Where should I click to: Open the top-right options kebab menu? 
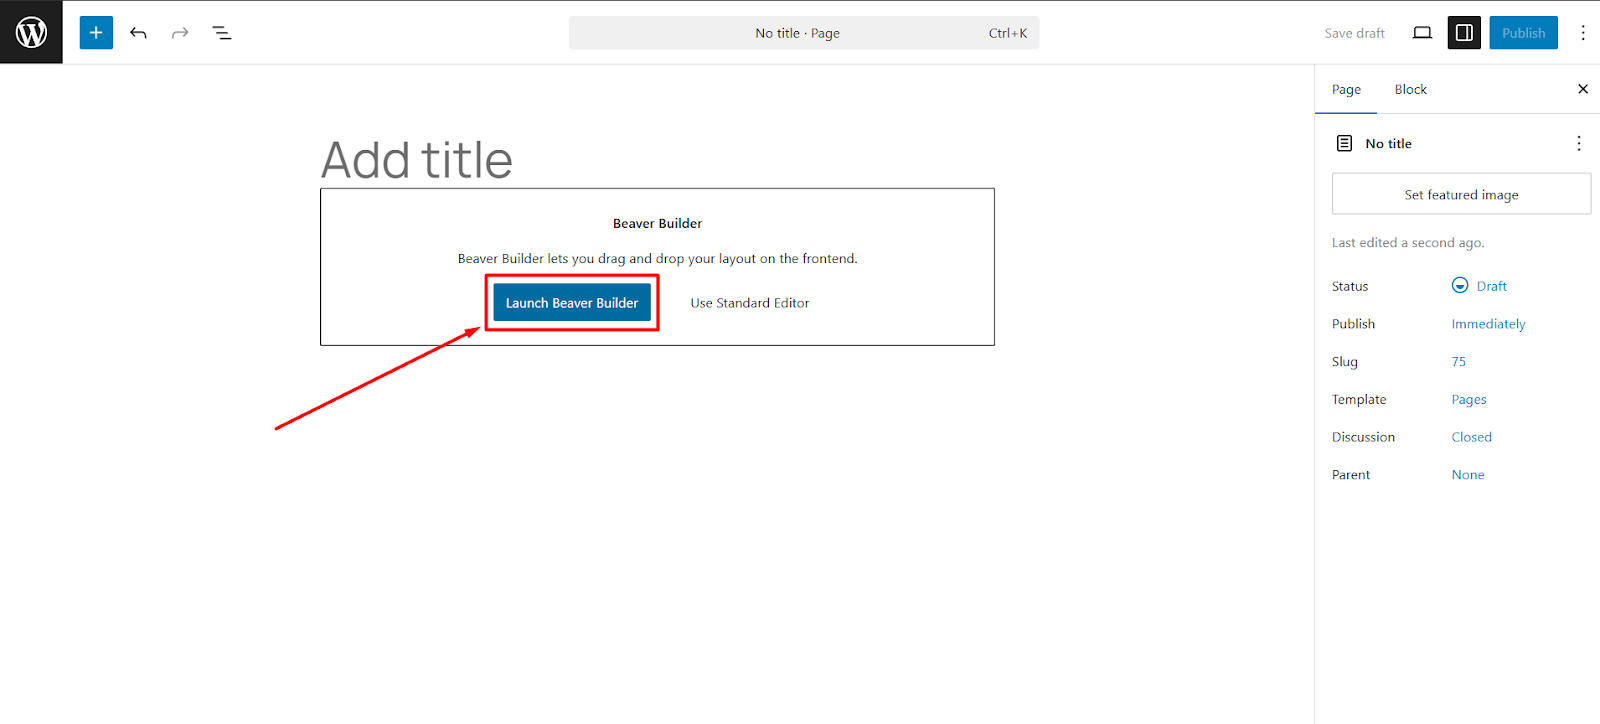pyautogui.click(x=1583, y=33)
